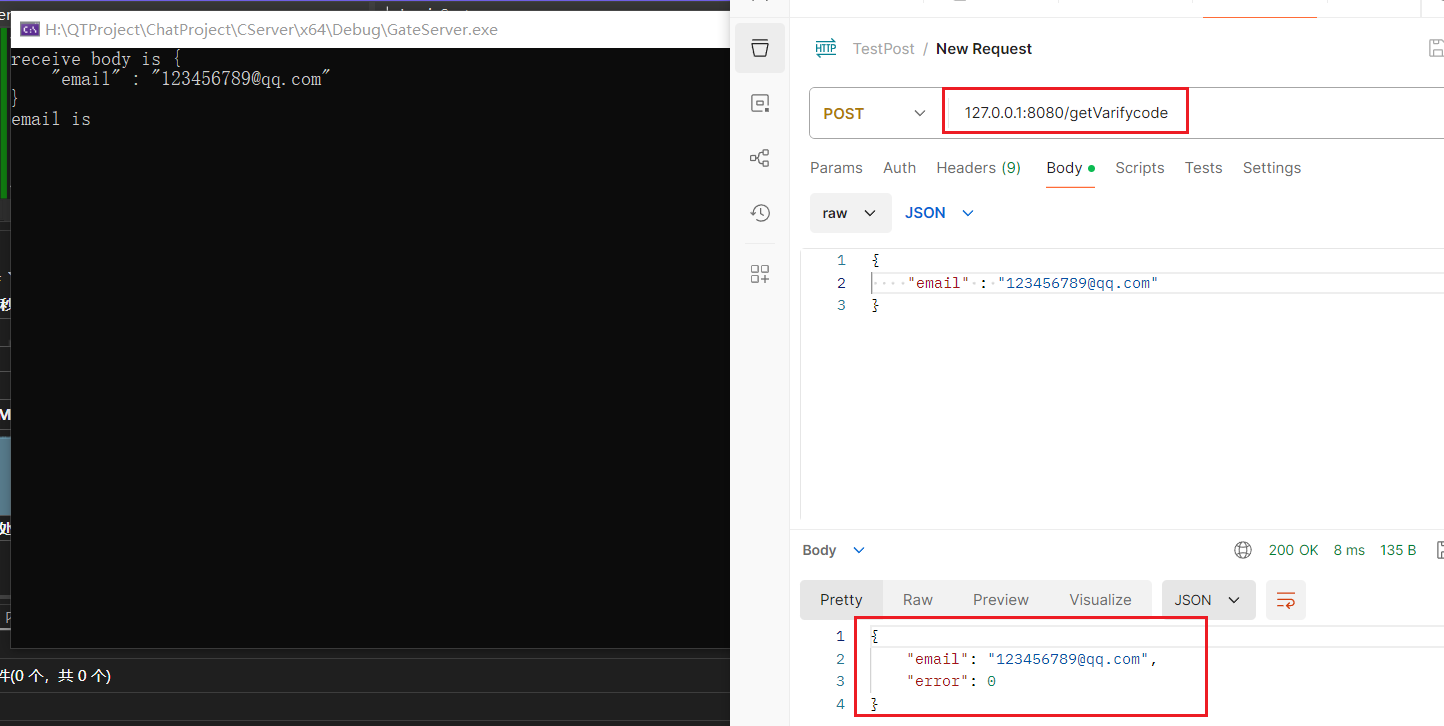Open the Collections sidebar icon in Postman
1444x726 pixels.
tap(760, 48)
